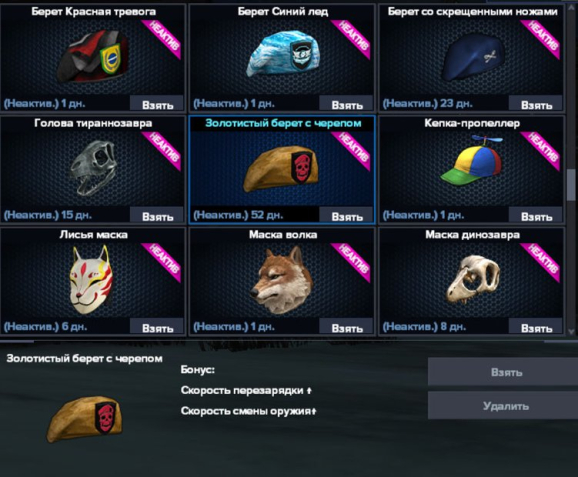Screen dimensions: 578x477
Task: Click Взять under Лисья маска
Action: (157, 327)
